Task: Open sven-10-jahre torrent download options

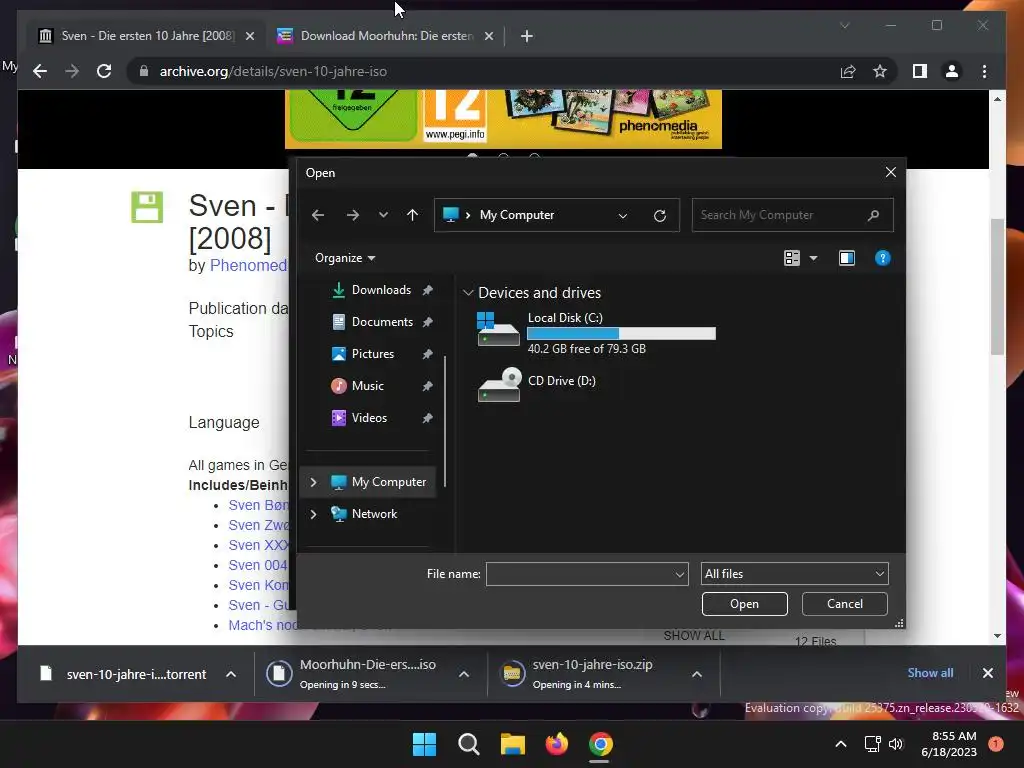Action: pyautogui.click(x=231, y=674)
